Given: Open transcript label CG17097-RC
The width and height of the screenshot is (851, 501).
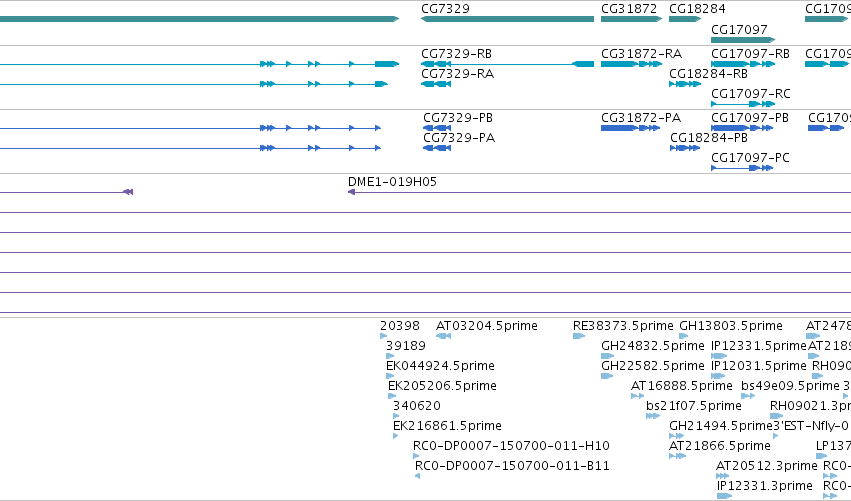Looking at the screenshot, I should pos(751,94).
